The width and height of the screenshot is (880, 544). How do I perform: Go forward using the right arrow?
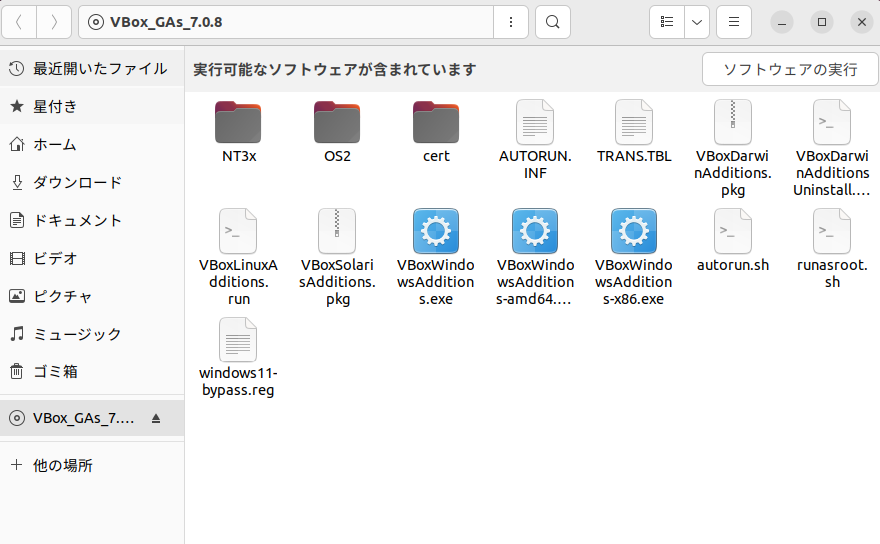tap(54, 22)
